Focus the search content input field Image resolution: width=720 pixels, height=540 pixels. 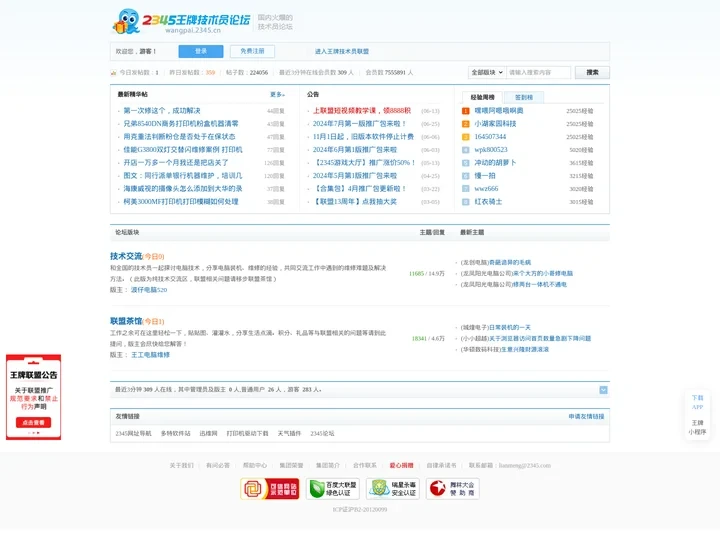tap(538, 72)
